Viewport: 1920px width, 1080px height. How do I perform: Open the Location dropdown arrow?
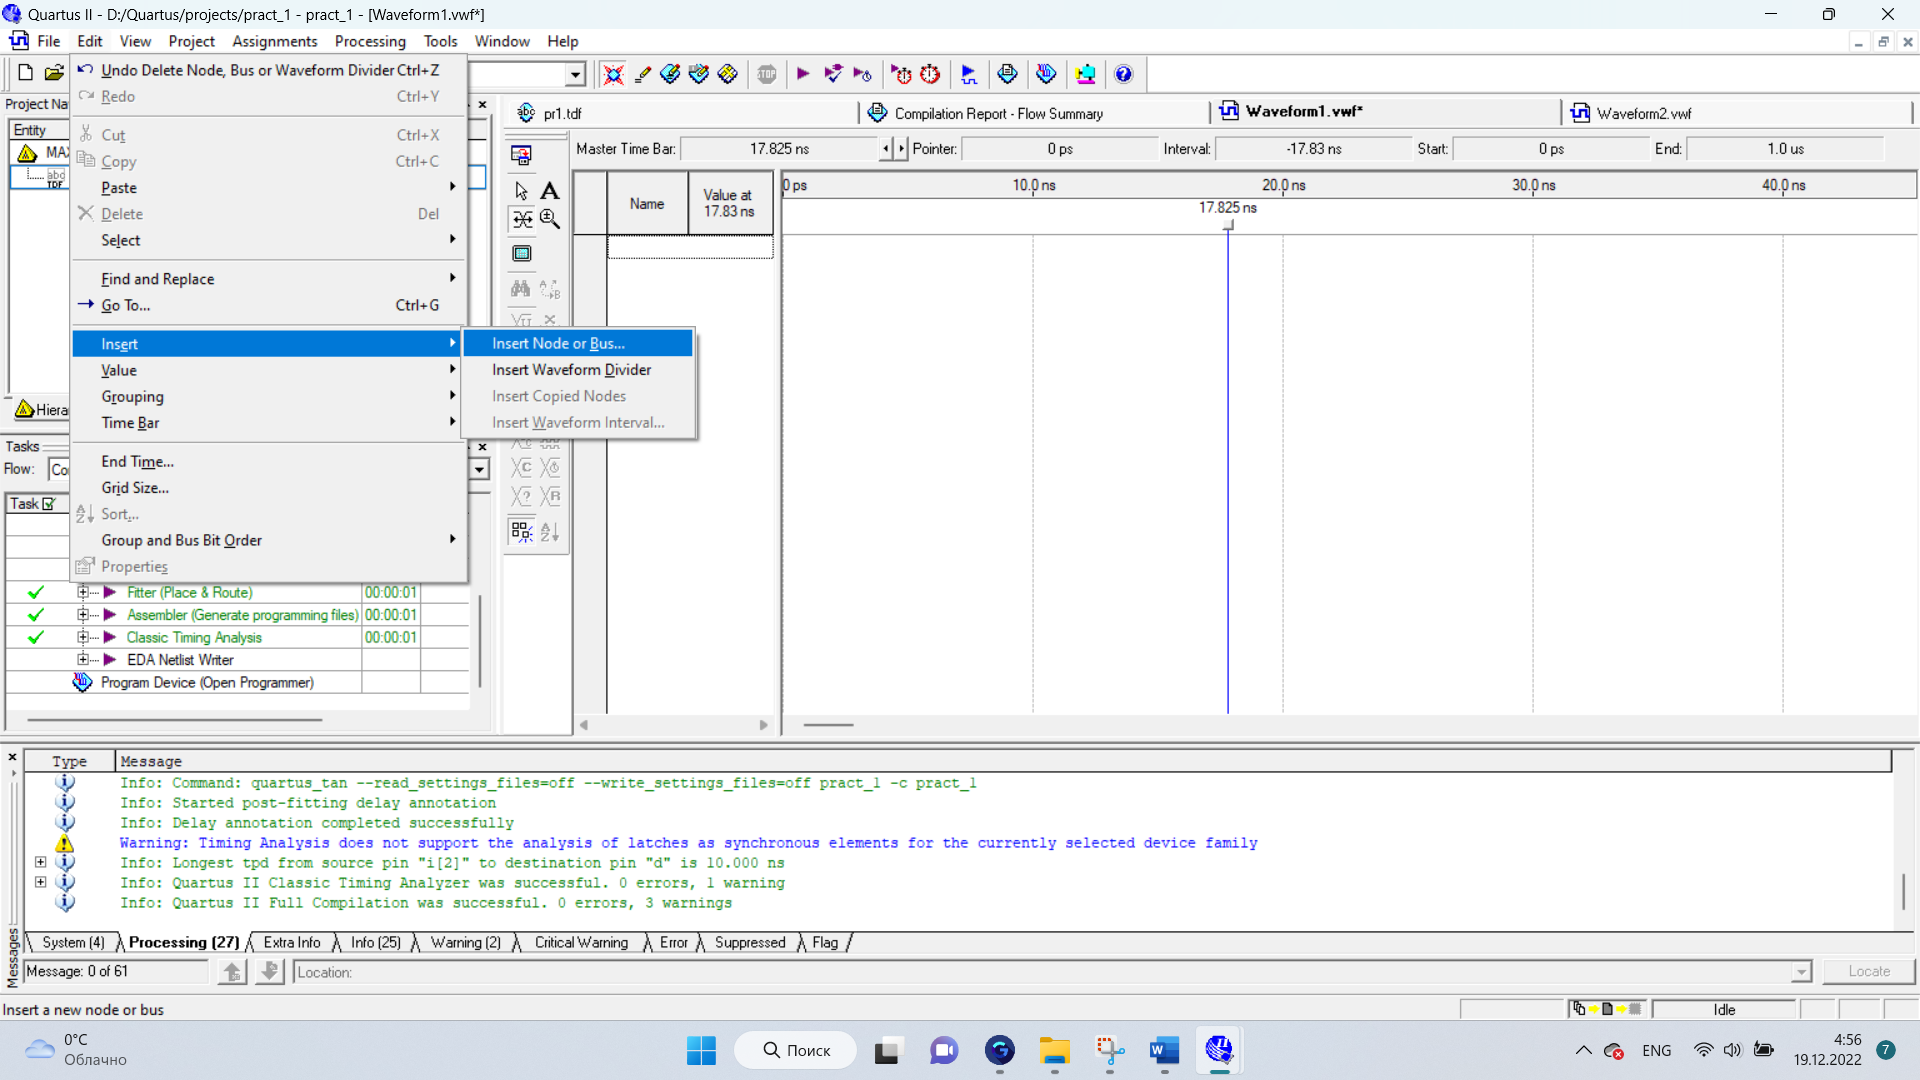(1801, 972)
